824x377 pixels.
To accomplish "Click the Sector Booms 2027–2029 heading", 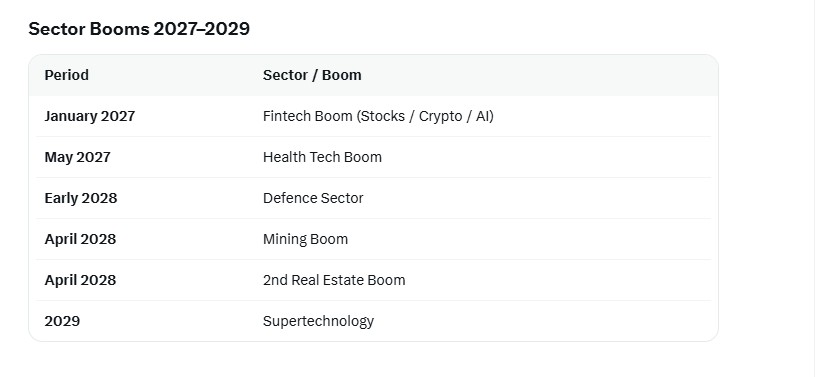I will (139, 29).
